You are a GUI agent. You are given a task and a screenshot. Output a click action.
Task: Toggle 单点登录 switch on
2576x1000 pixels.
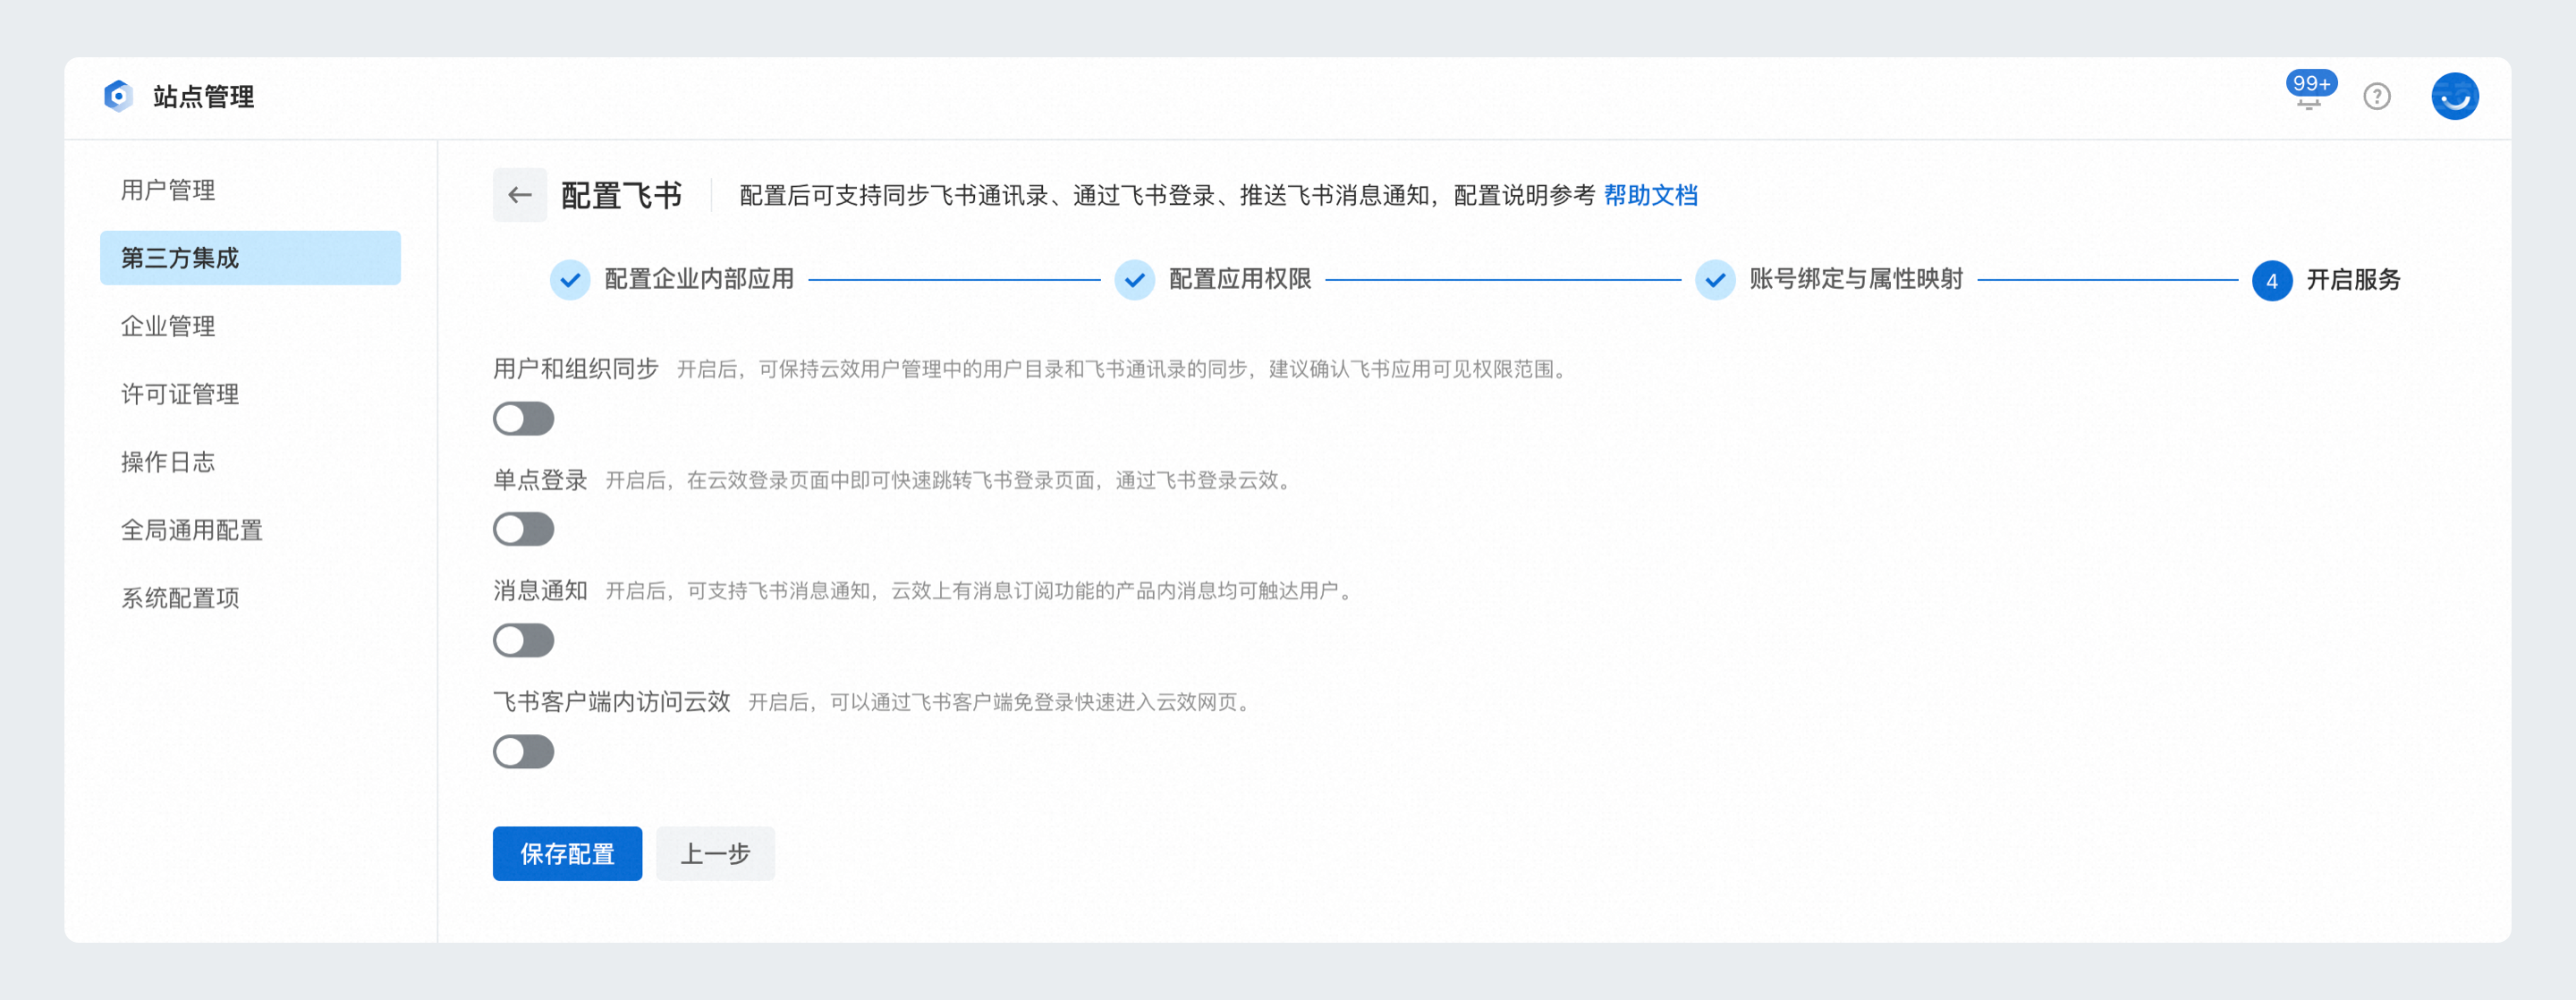tap(523, 529)
